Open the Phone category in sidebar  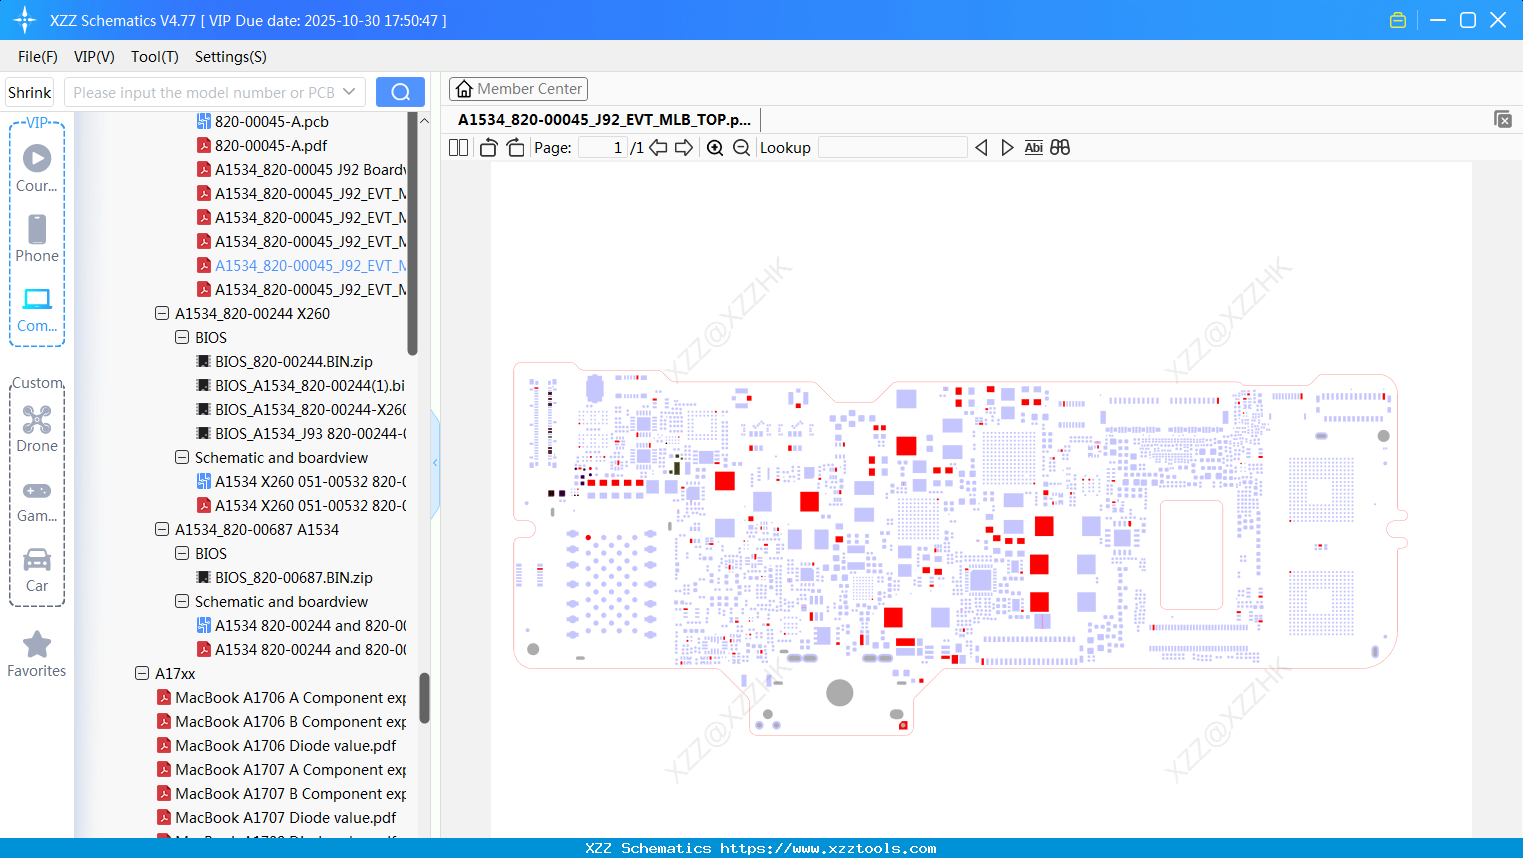pyautogui.click(x=37, y=239)
